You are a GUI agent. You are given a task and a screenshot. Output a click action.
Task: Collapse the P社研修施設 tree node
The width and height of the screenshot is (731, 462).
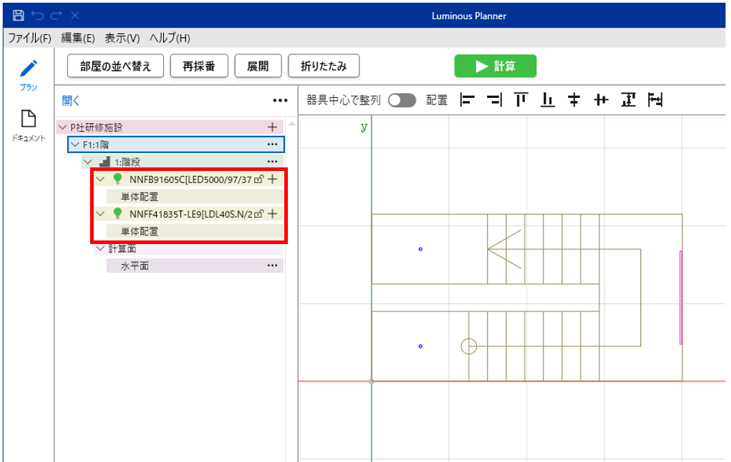[x=63, y=128]
